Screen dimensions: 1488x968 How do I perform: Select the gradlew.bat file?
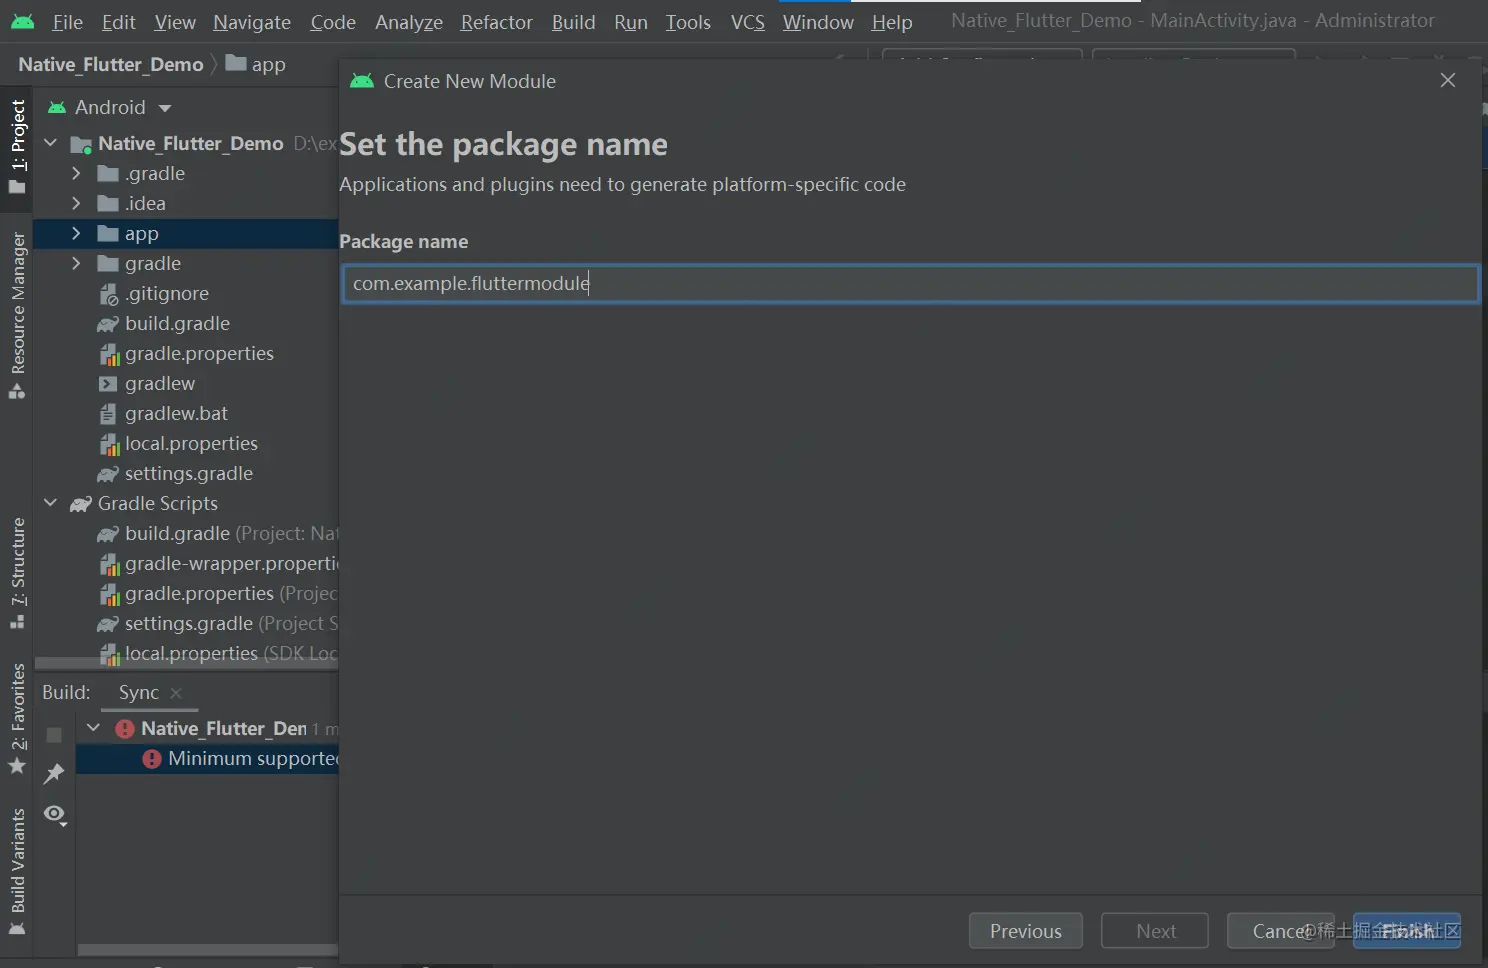pyautogui.click(x=176, y=413)
